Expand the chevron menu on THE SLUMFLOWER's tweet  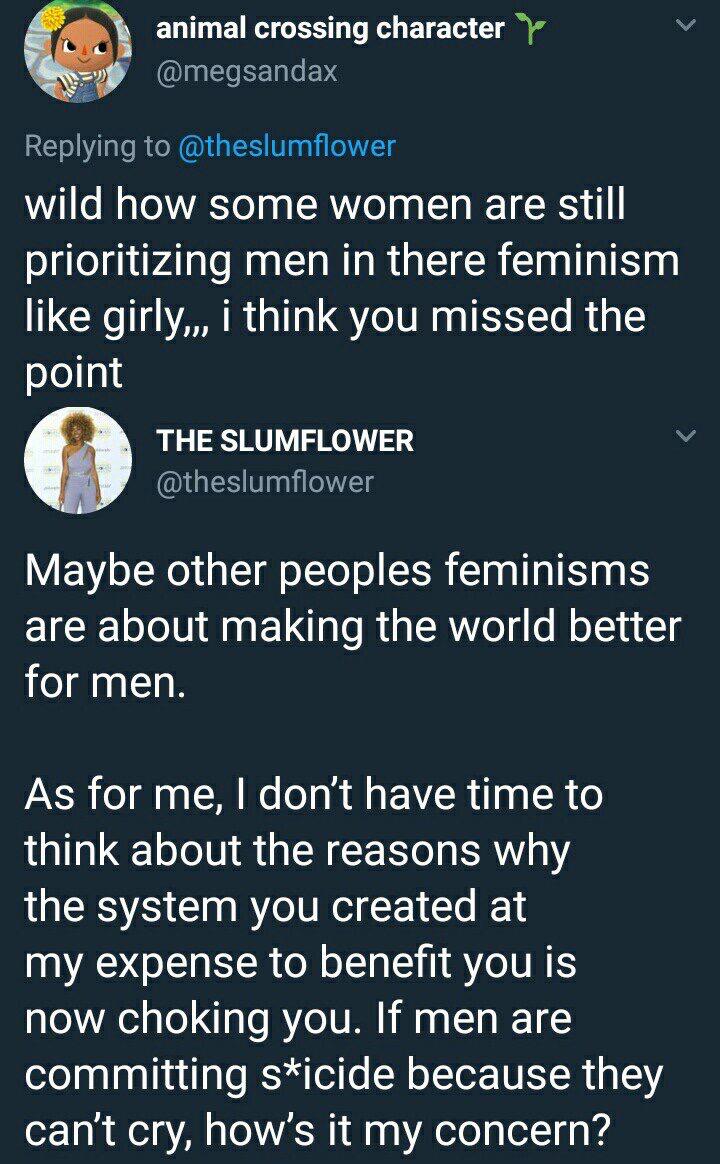pyautogui.click(x=685, y=436)
